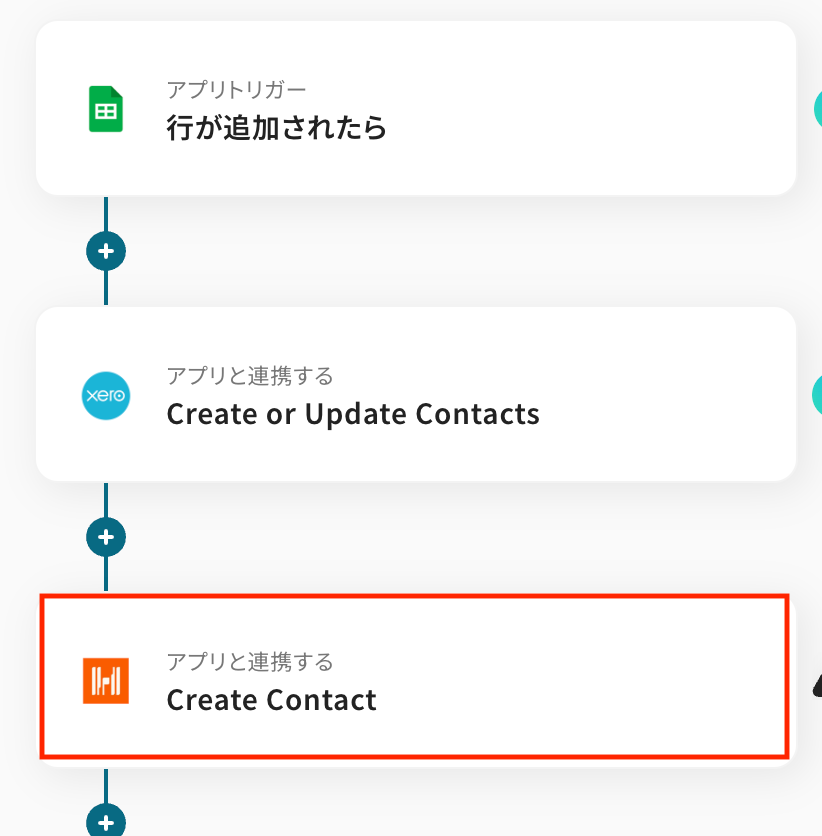822x836 pixels.
Task: Open the highlighted Create Contact step
Action: [415, 676]
